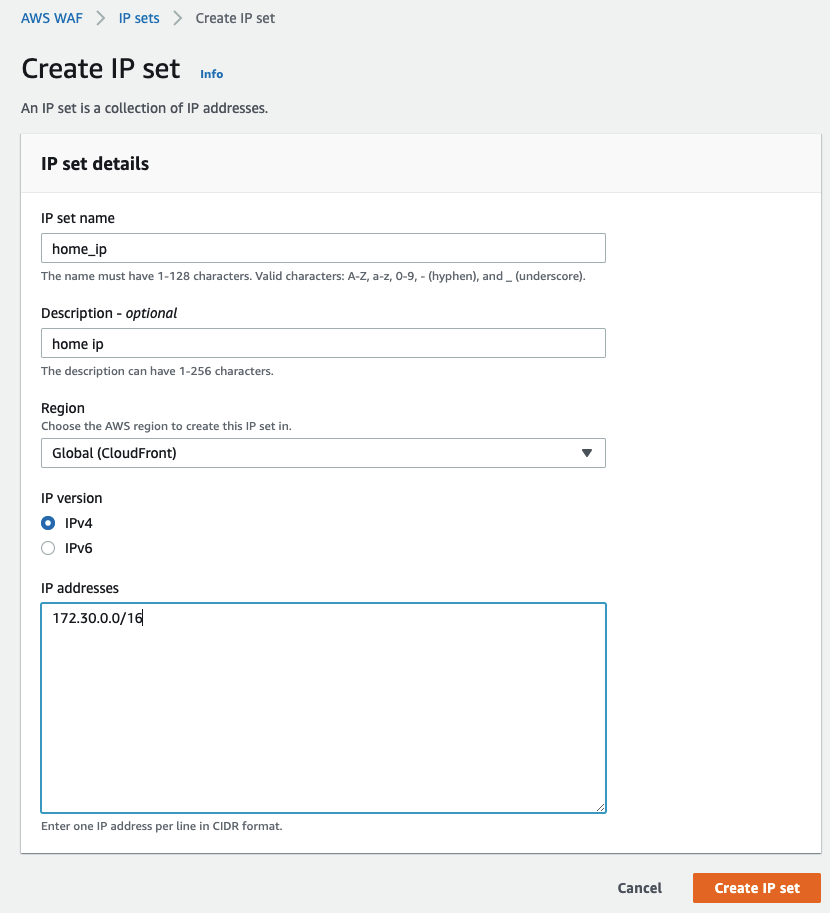Go to the IP sets breadcrumb link
Viewport: 830px width, 913px height.
point(139,18)
